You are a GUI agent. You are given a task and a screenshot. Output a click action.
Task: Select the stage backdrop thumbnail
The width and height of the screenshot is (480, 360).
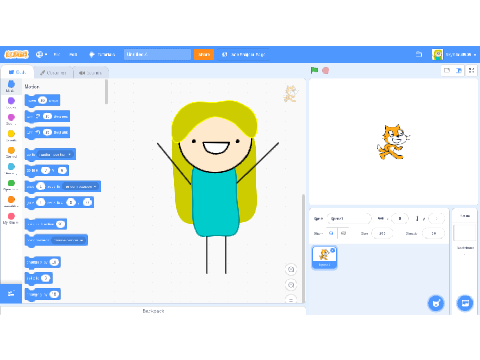pos(465,232)
